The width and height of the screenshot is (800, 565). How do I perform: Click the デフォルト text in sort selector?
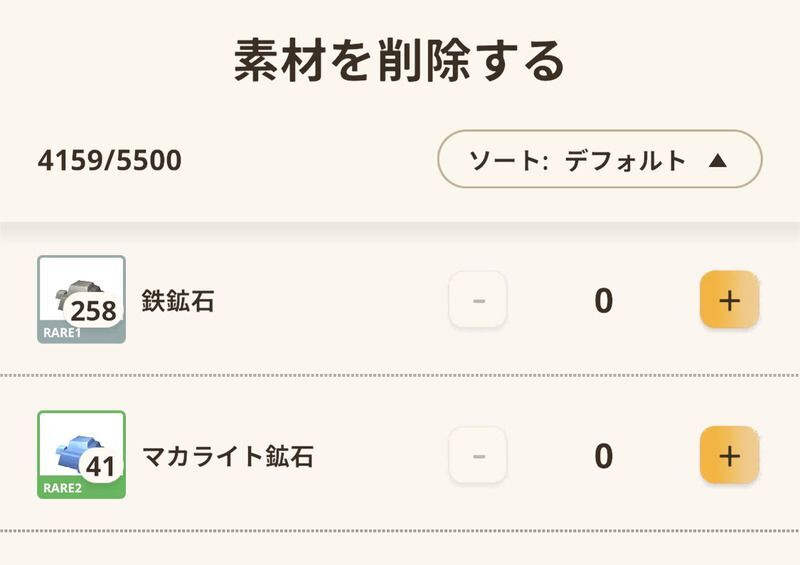625,160
